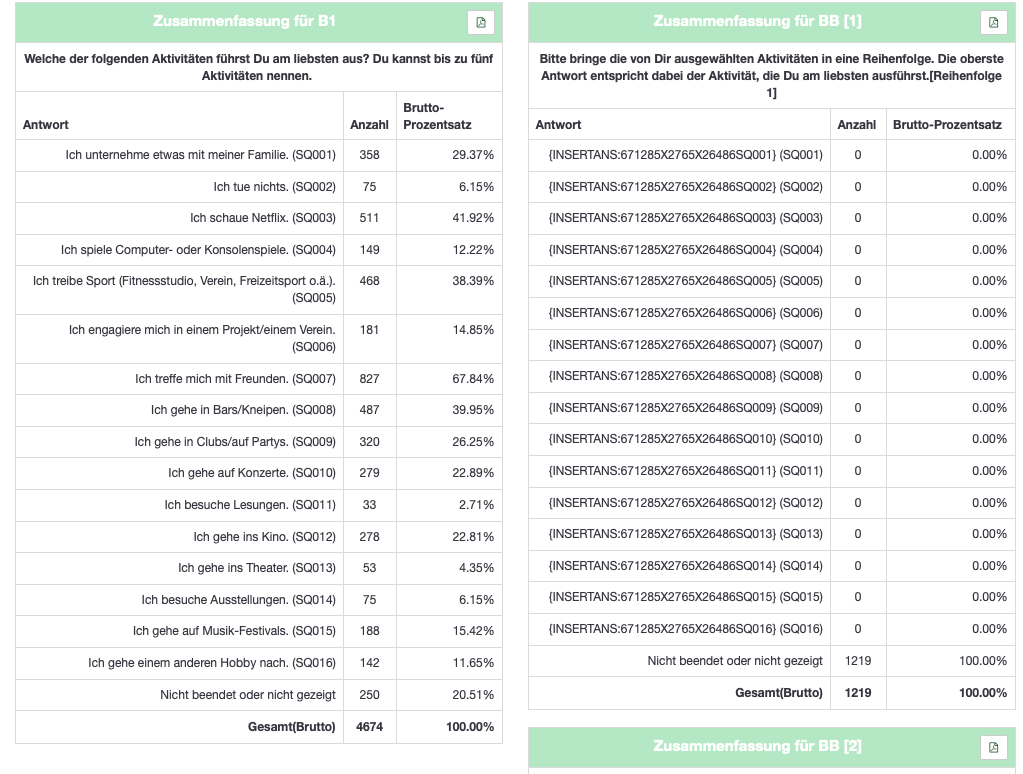This screenshot has width=1023, height=774.
Task: Select the 'Ich schaue Netflix' row
Action: coord(259,218)
